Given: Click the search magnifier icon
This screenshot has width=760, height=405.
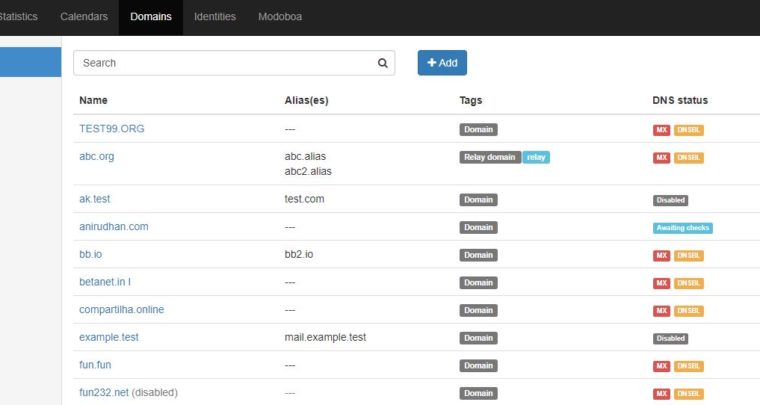Looking at the screenshot, I should tap(382, 63).
